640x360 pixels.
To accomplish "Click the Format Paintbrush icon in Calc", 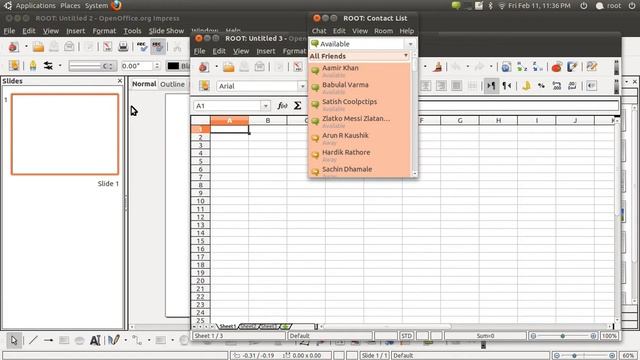I will tap(437, 67).
